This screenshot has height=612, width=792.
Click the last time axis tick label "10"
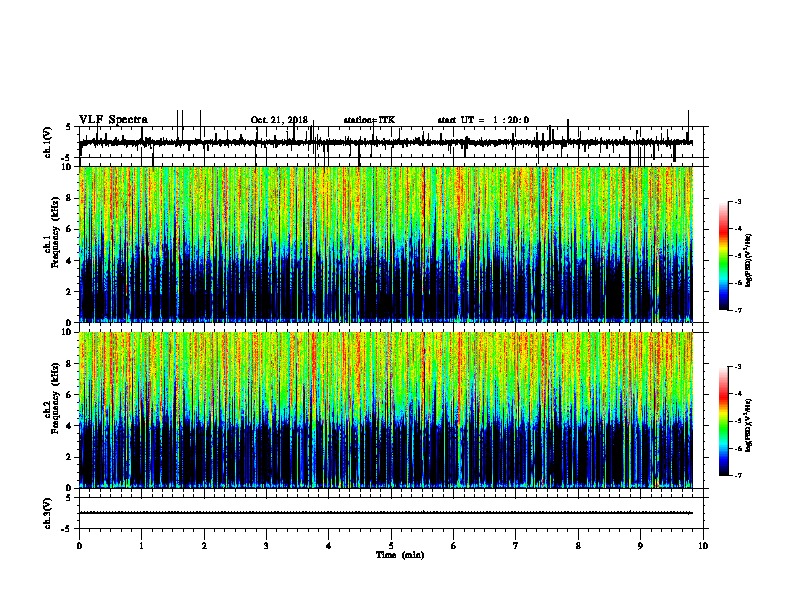click(x=703, y=546)
